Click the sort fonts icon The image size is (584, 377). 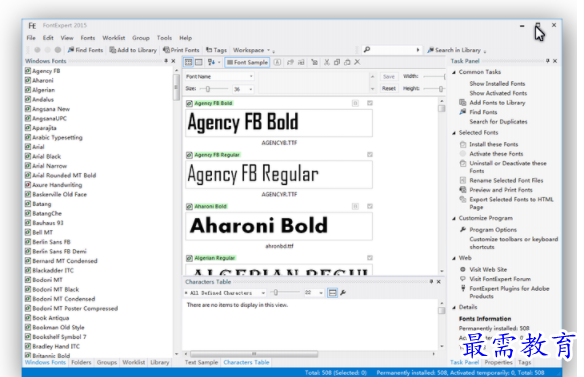(x=212, y=62)
